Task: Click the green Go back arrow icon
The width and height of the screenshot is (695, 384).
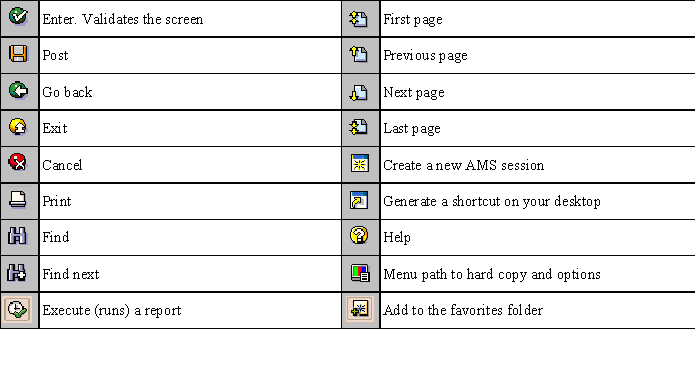Action: (18, 90)
